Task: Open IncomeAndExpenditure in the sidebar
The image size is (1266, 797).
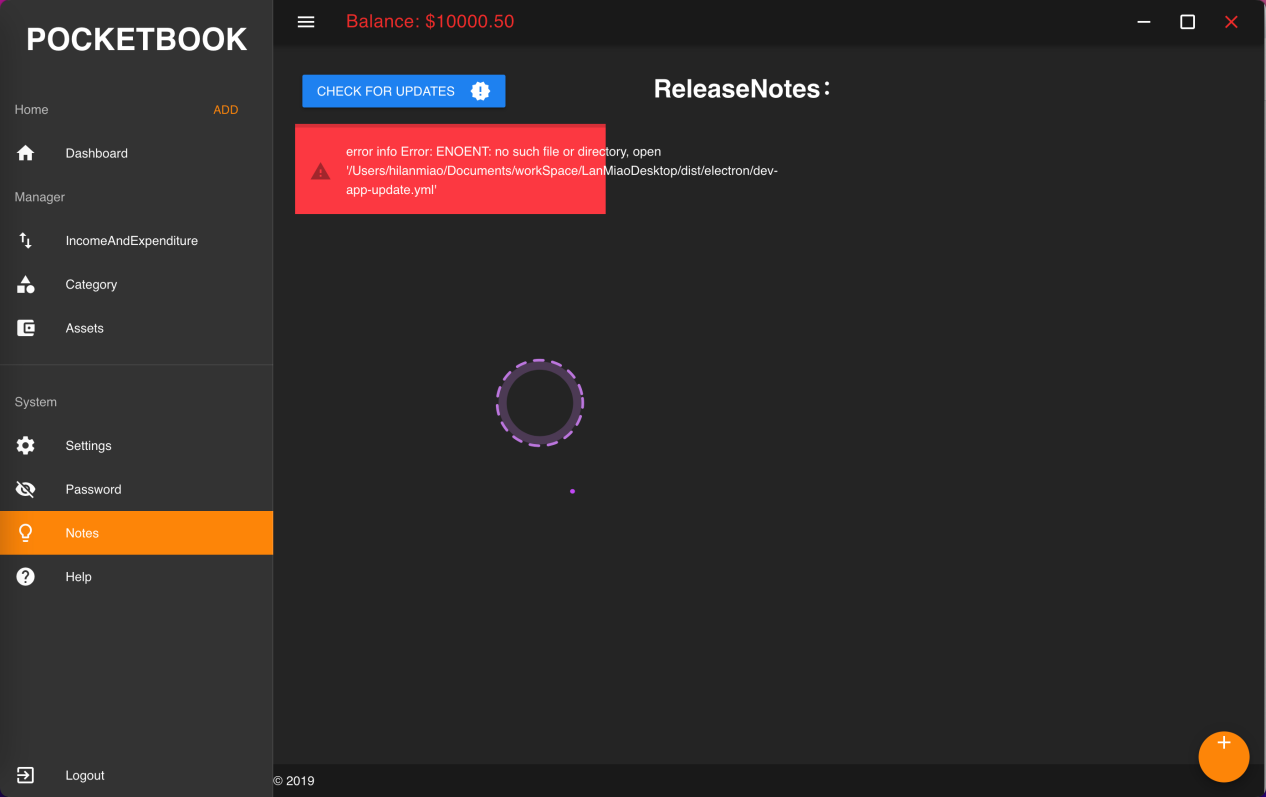Action: tap(132, 241)
